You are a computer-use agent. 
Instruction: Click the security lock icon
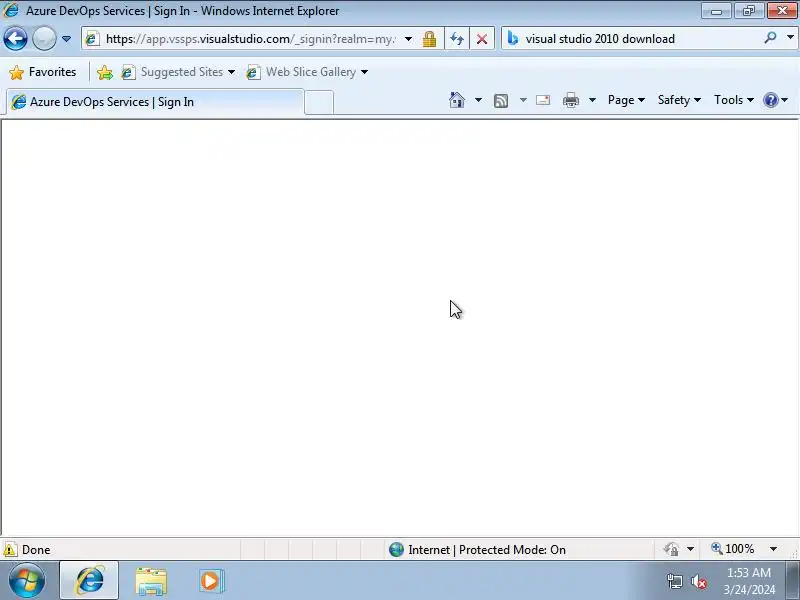429,39
